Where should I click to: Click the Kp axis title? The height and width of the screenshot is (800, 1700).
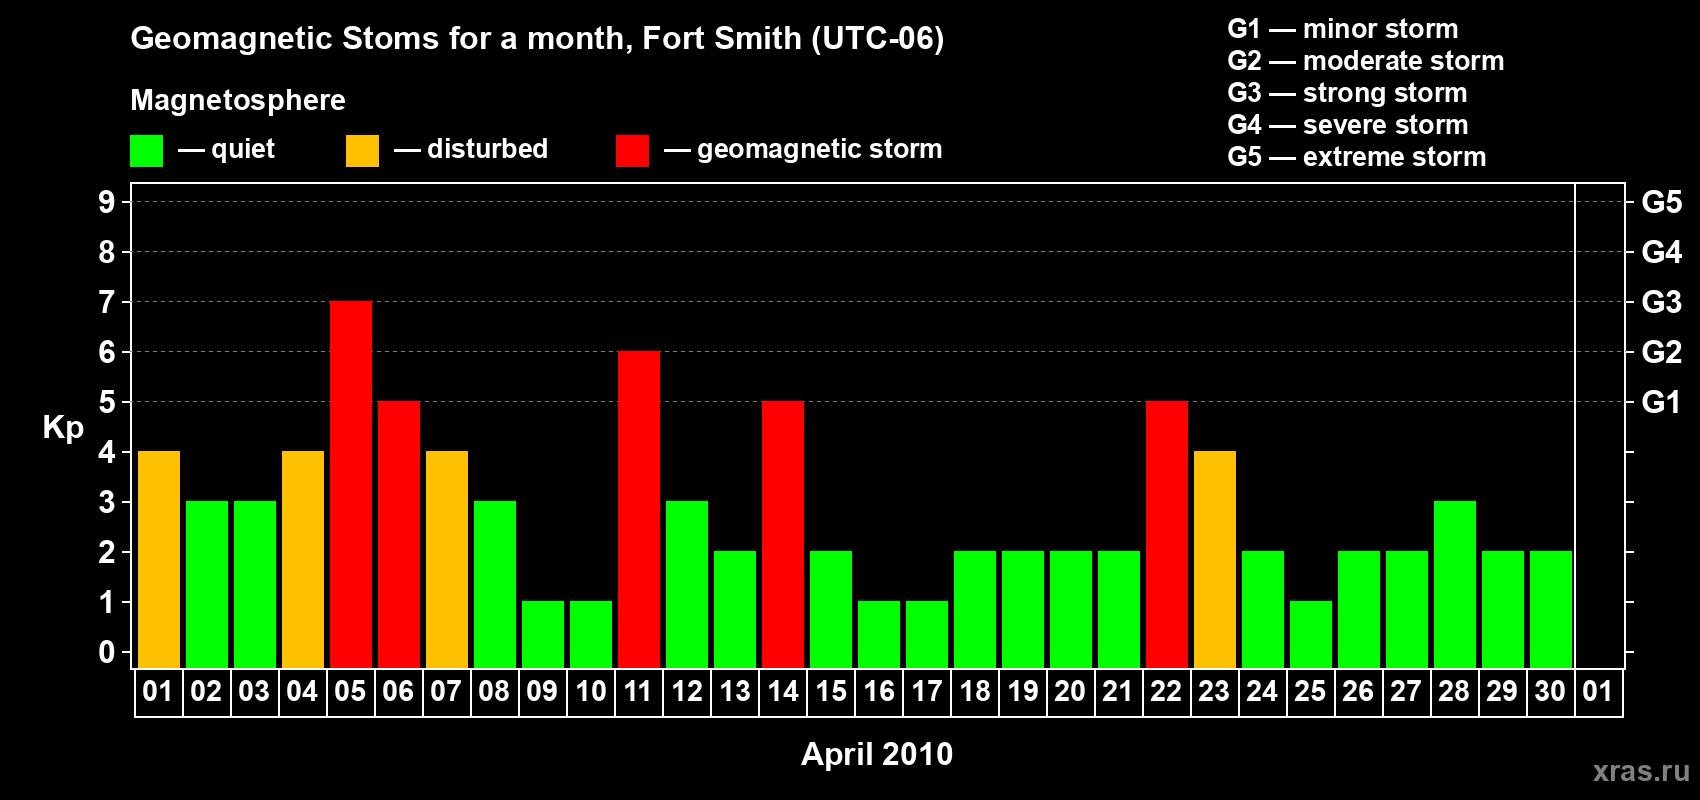pos(63,428)
